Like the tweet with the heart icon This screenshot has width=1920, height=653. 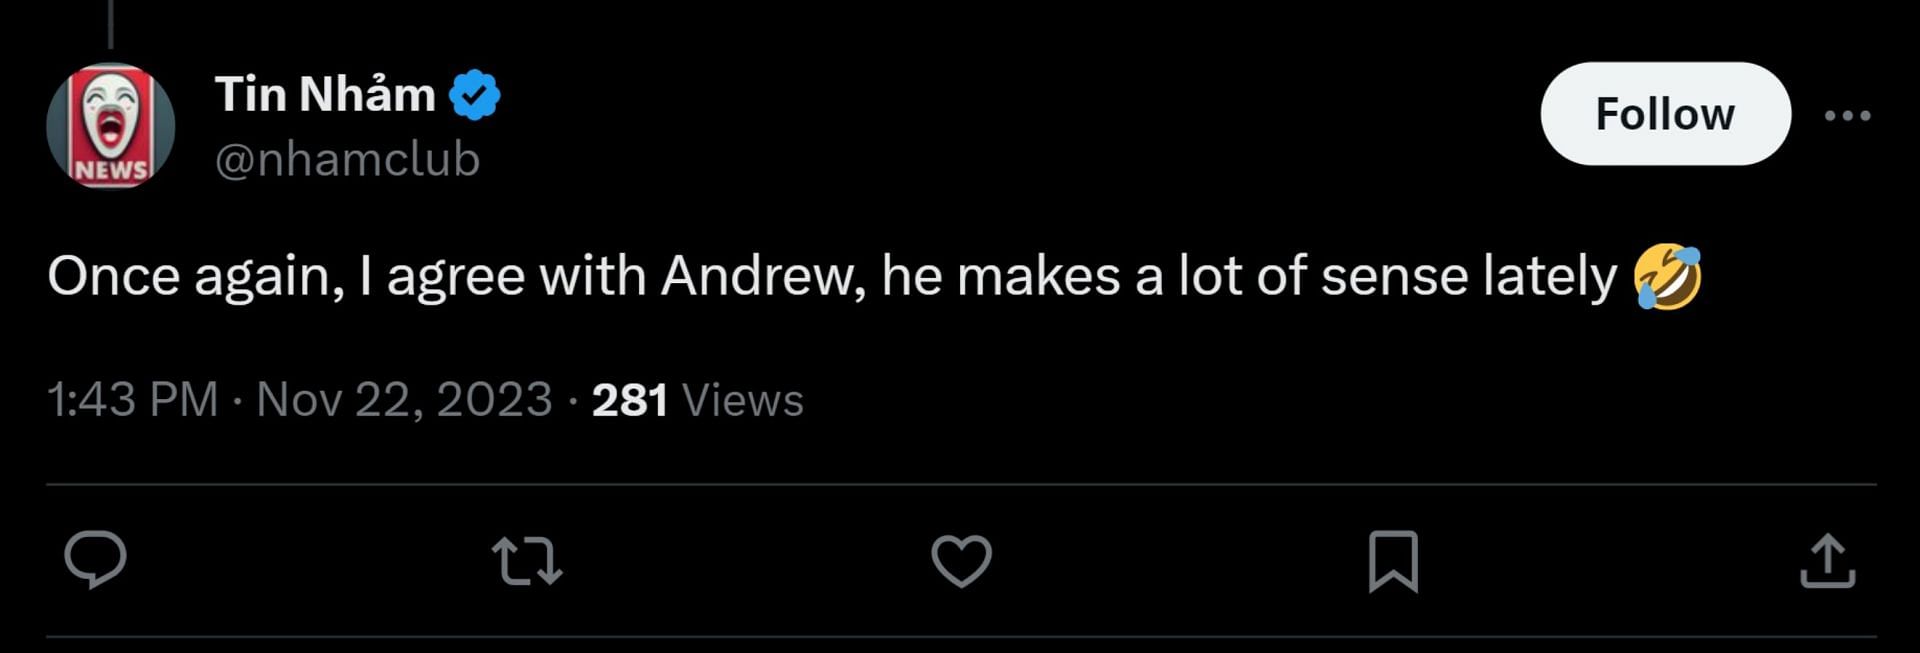click(961, 561)
